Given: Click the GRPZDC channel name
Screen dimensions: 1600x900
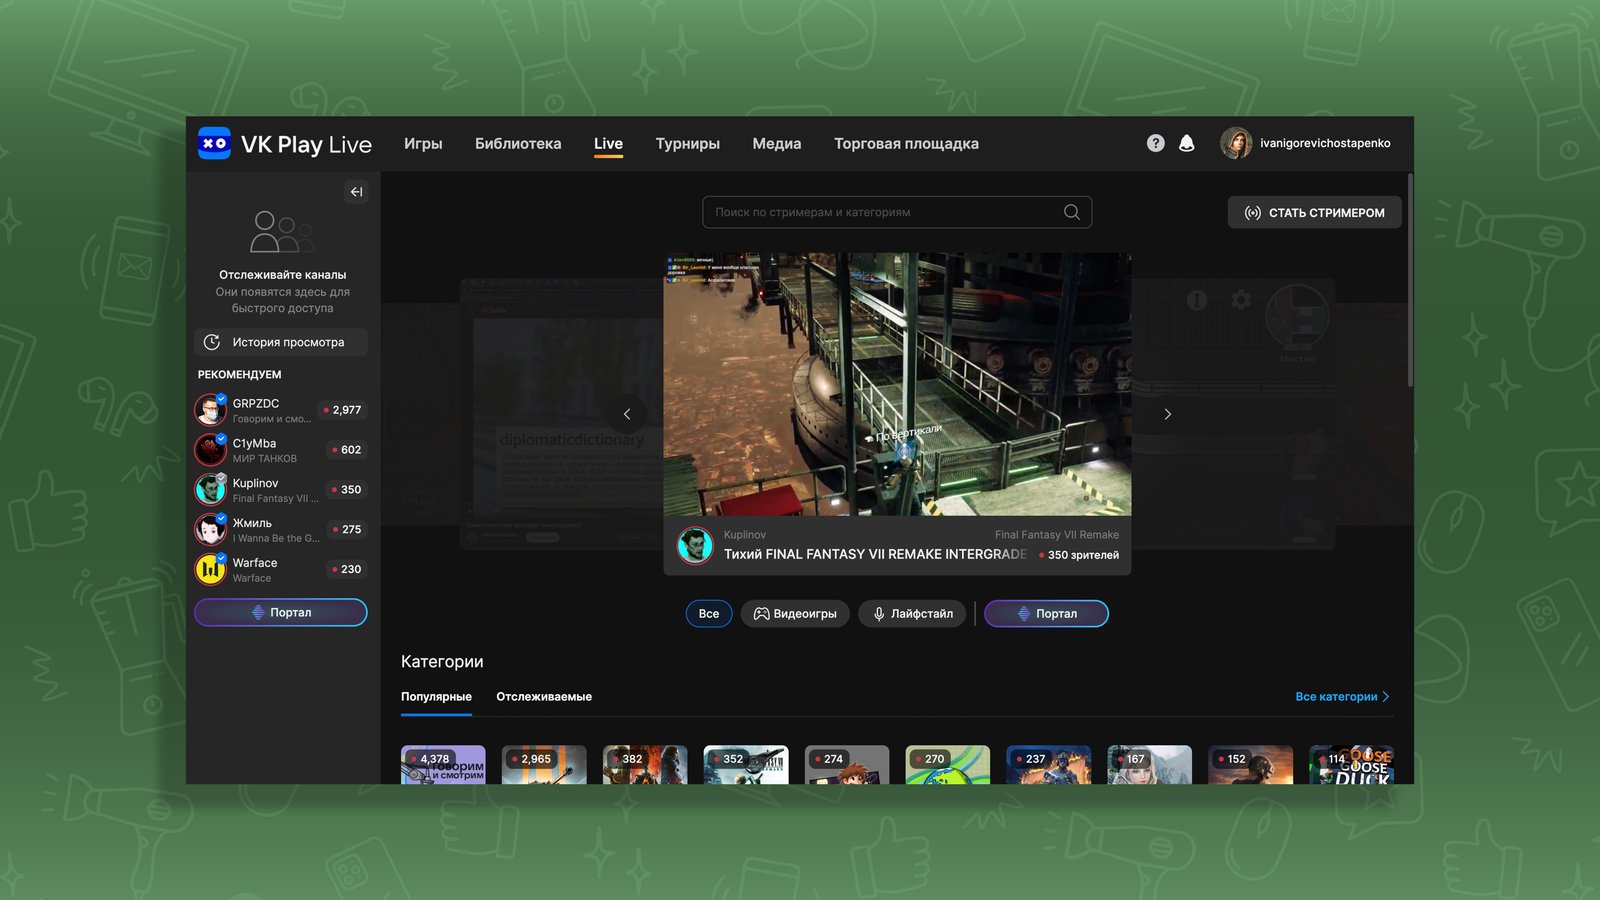Looking at the screenshot, I should coord(256,404).
